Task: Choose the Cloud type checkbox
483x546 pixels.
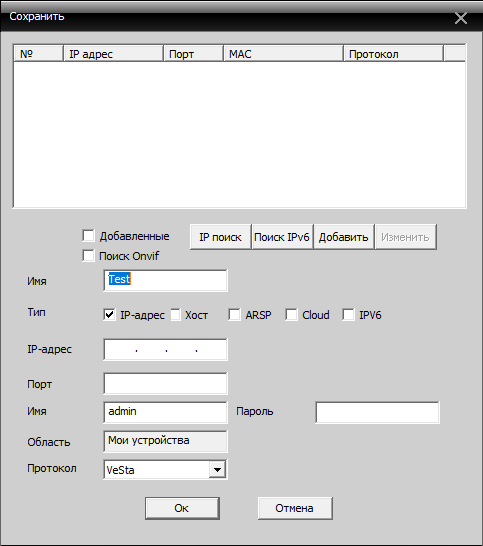Action: point(291,314)
